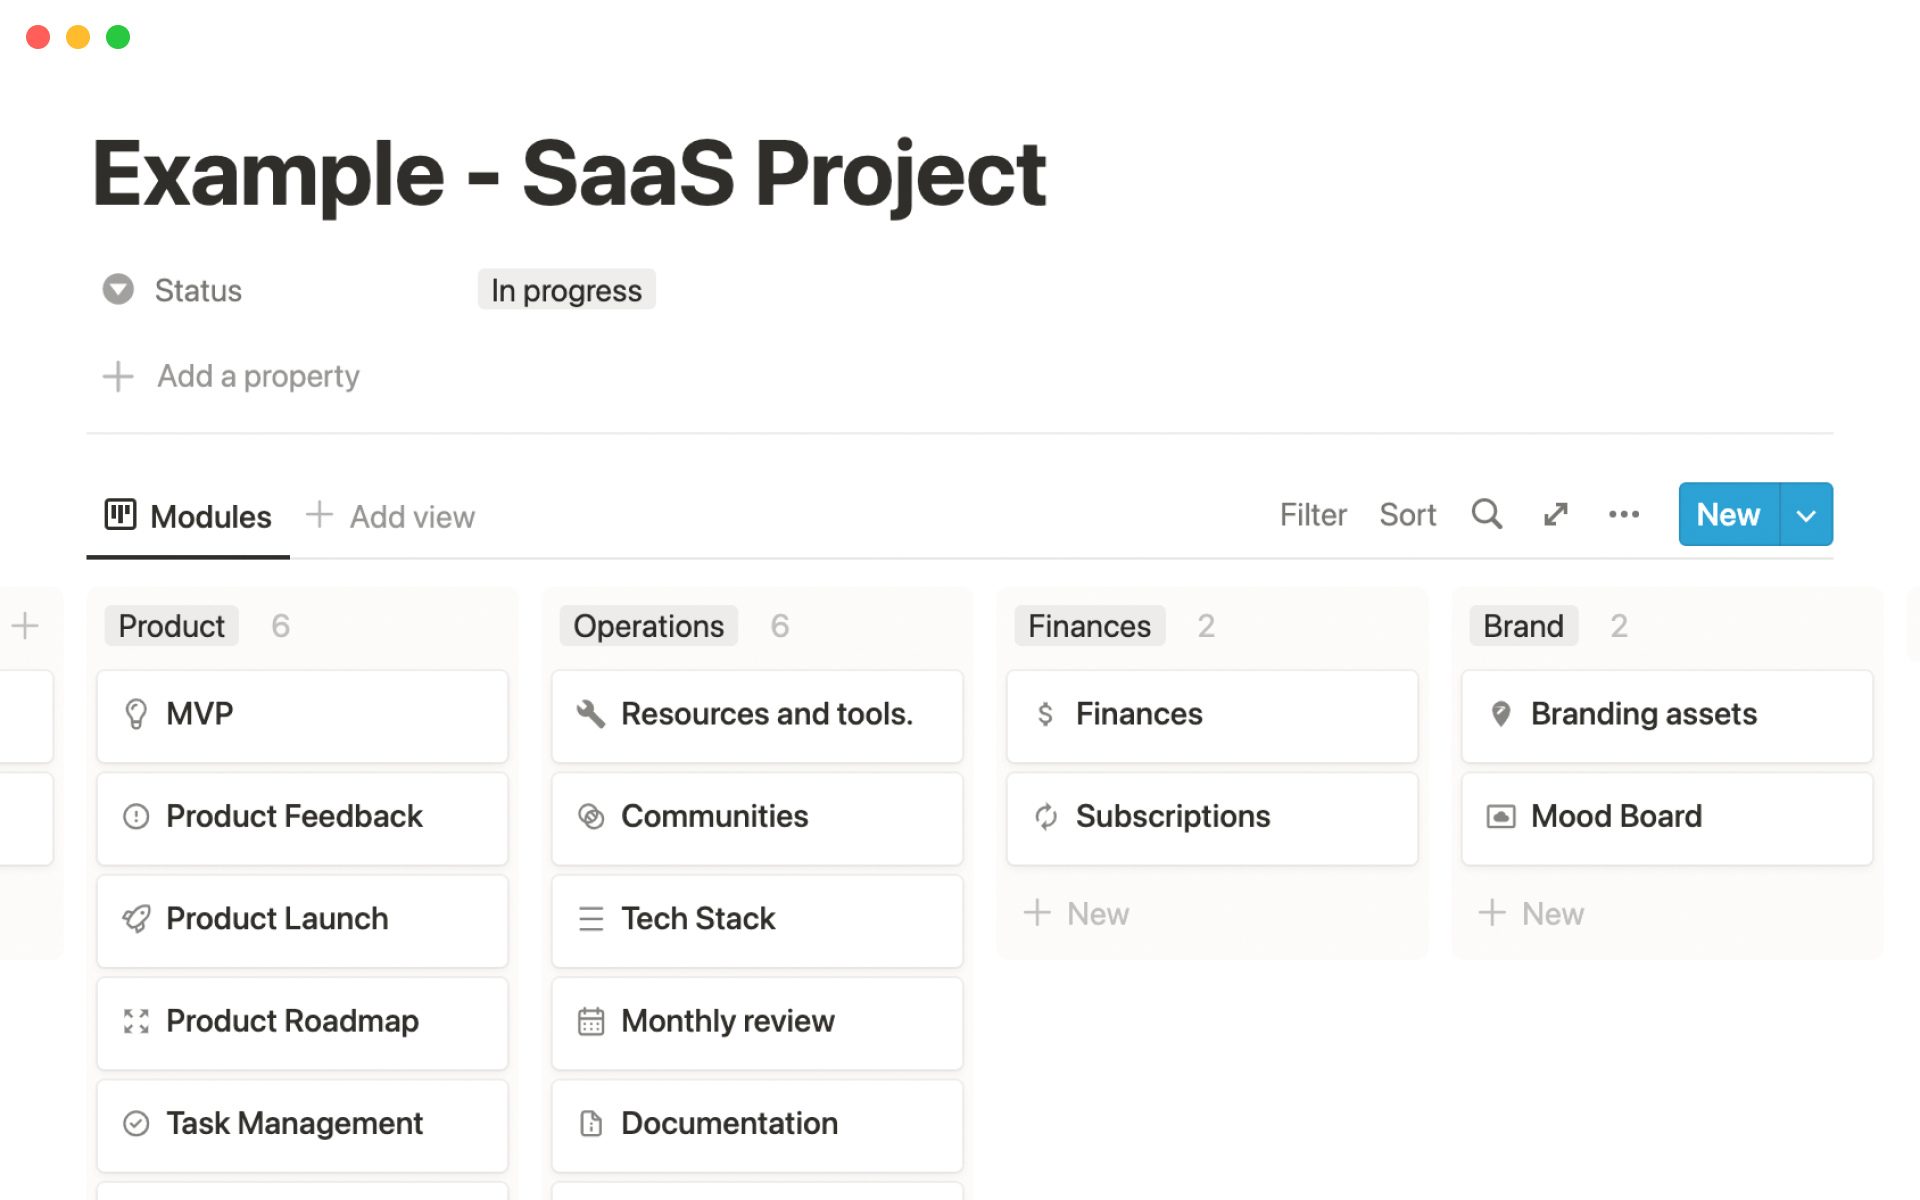Click the wrench icon on Resources card
The height and width of the screenshot is (1200, 1920).
(591, 714)
